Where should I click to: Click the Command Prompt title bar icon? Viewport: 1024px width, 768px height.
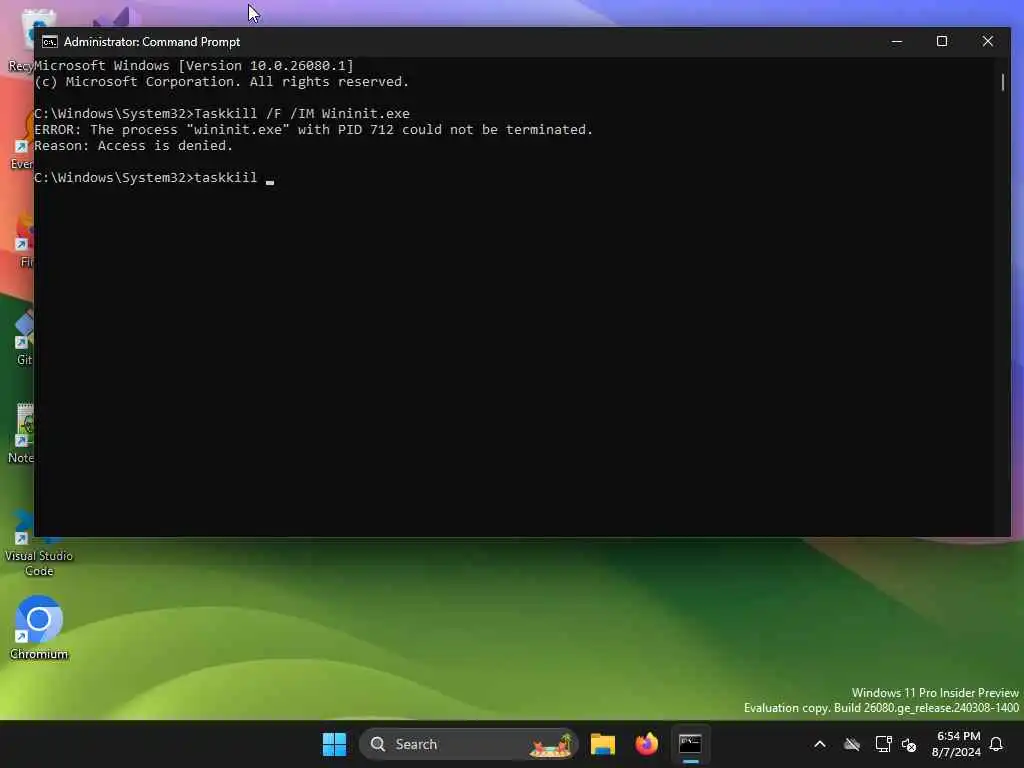50,42
